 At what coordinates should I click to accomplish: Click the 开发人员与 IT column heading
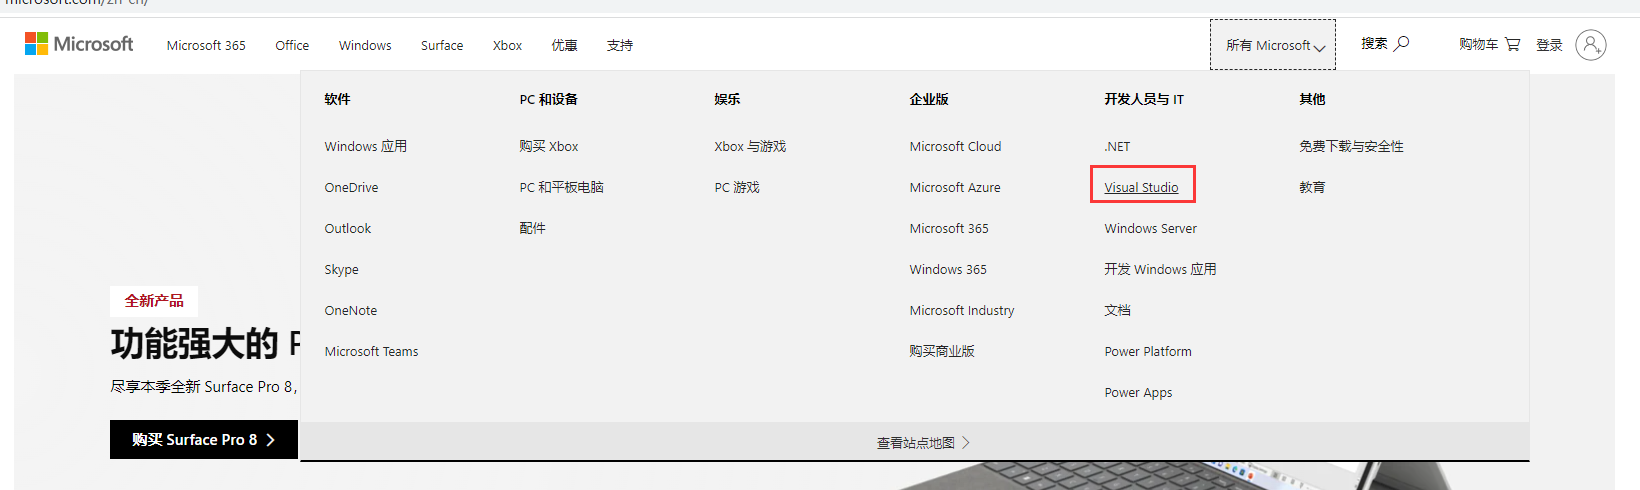(1144, 99)
